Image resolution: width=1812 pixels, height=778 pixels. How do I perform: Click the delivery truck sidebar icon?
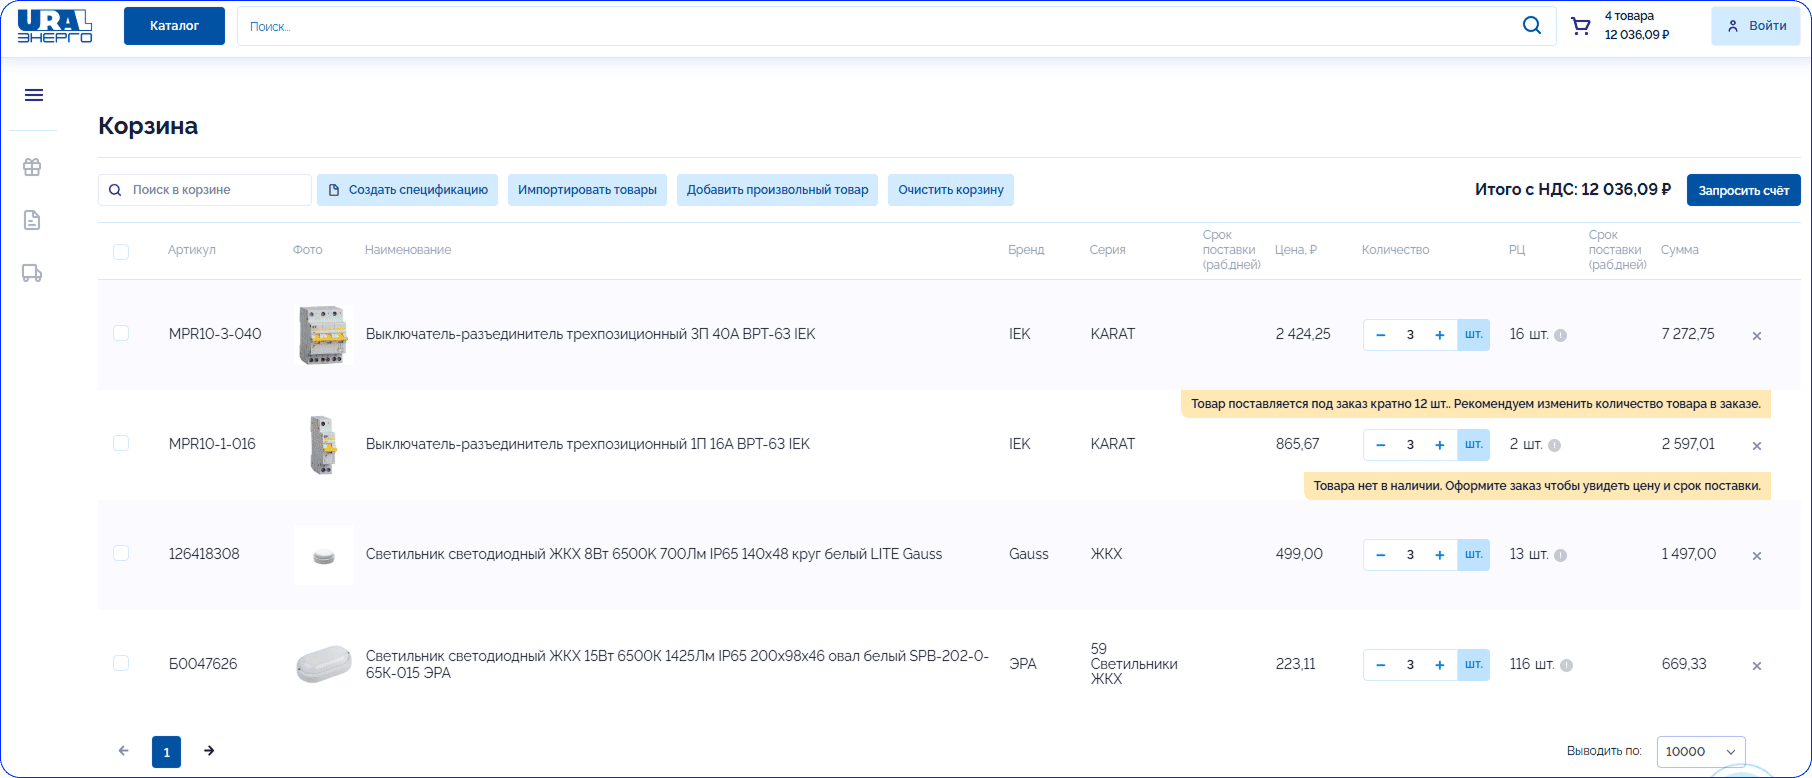32,273
